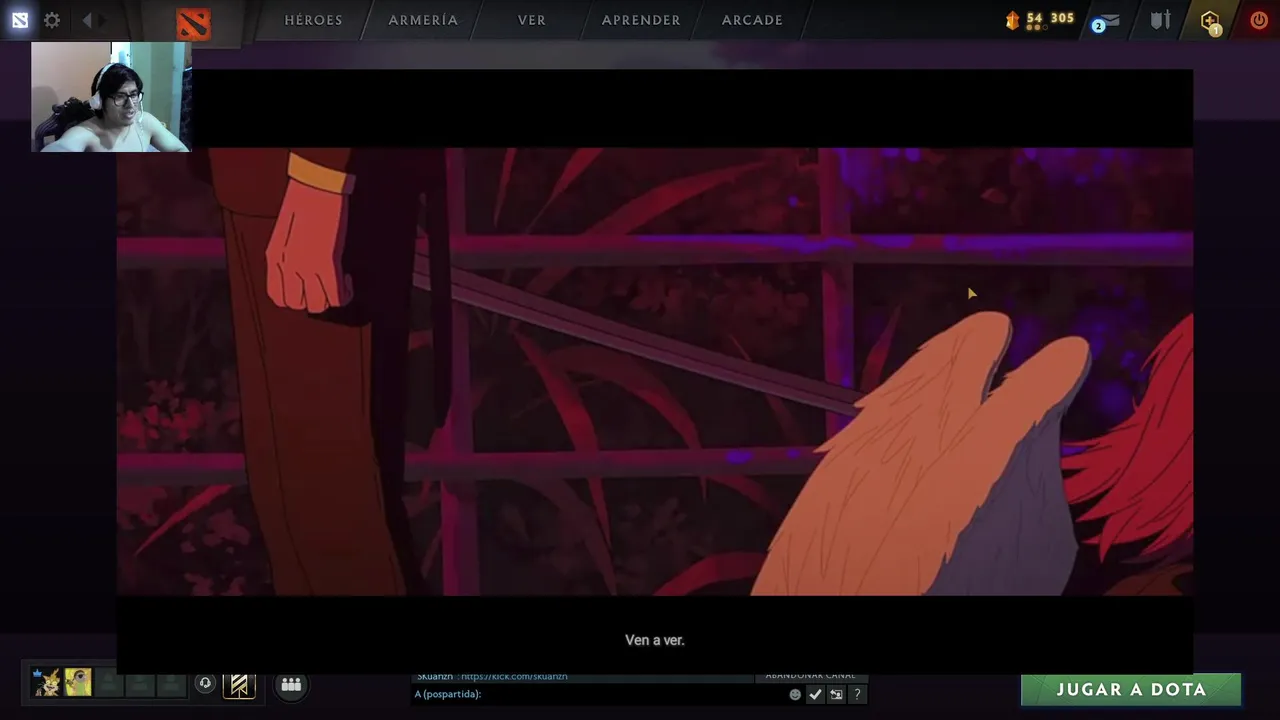
Task: Open the shield and sword icon
Action: (1160, 20)
